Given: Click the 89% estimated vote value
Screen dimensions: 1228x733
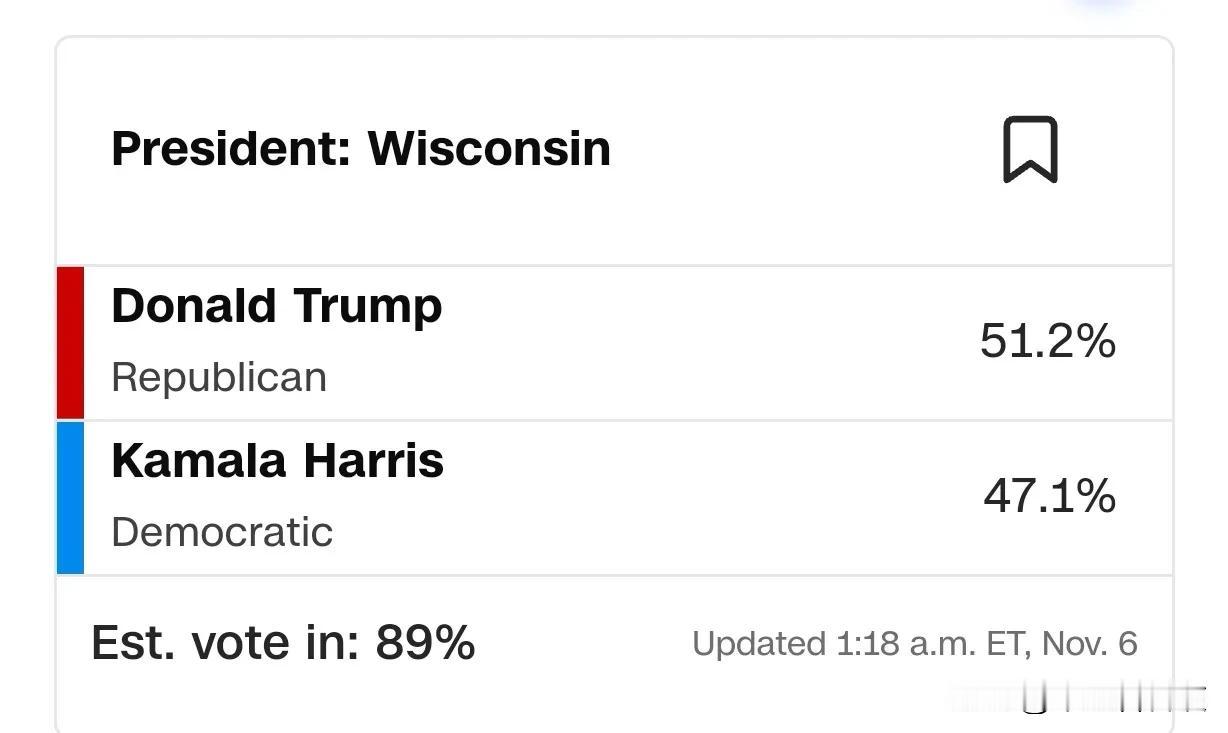Looking at the screenshot, I should [x=425, y=642].
